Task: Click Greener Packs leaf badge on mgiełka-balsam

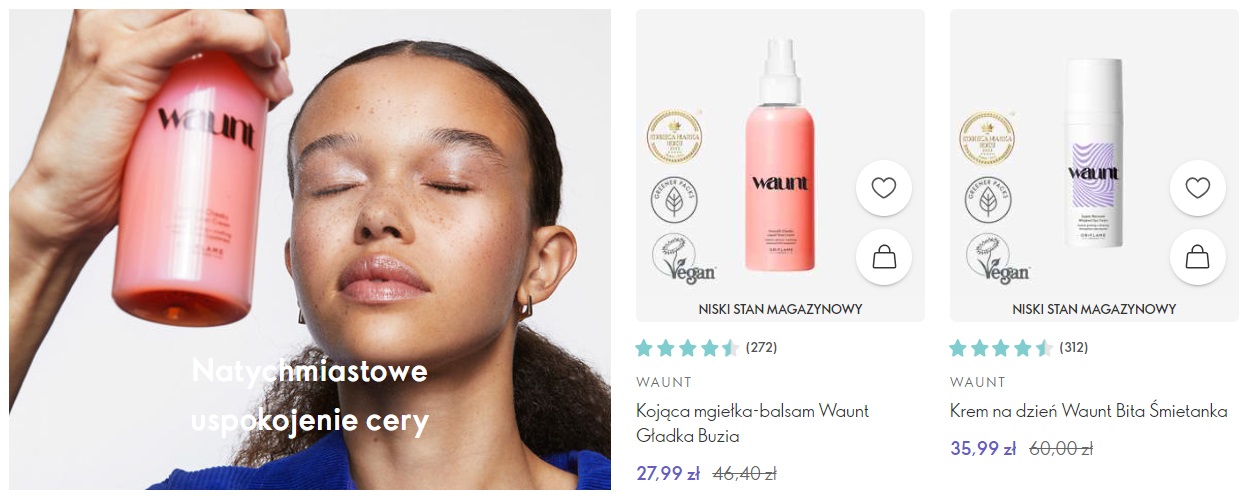Action: pos(674,199)
